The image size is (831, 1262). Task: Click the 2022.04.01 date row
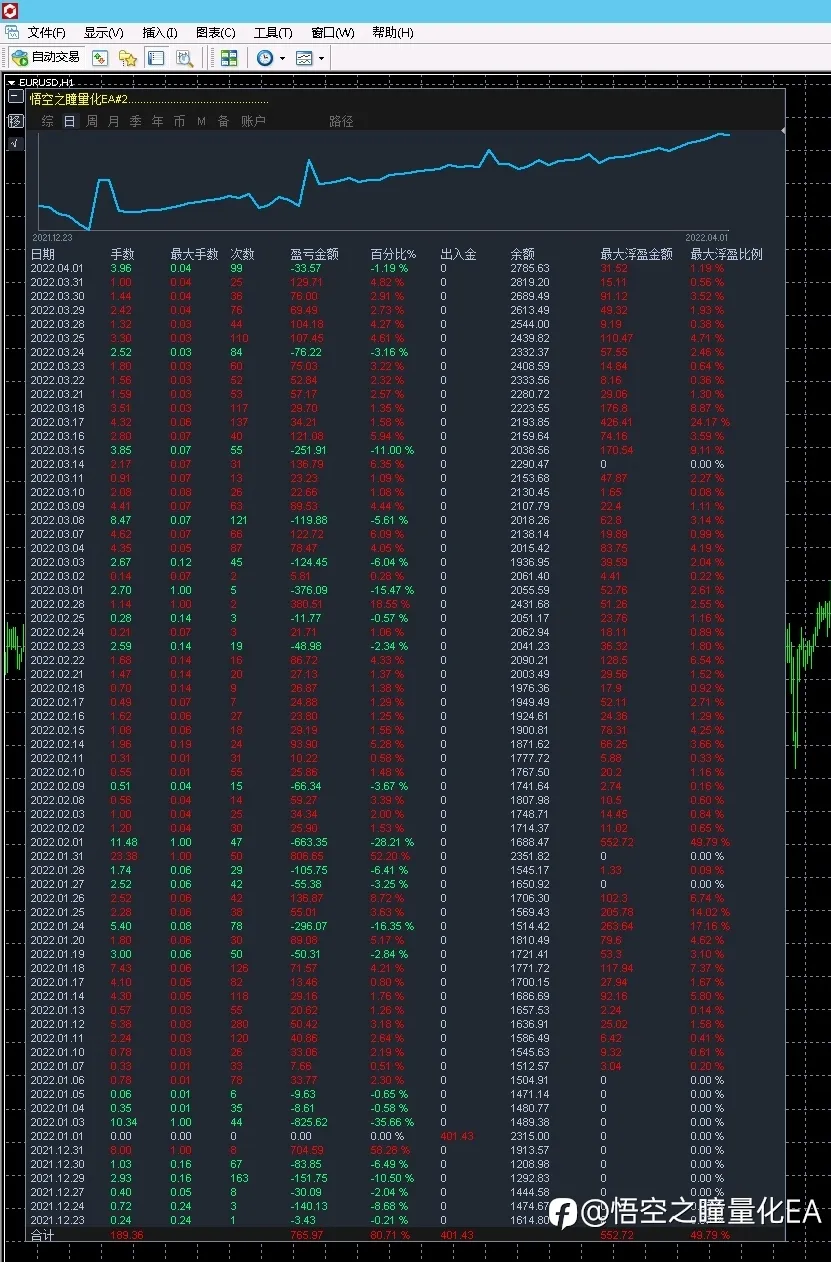[57, 268]
